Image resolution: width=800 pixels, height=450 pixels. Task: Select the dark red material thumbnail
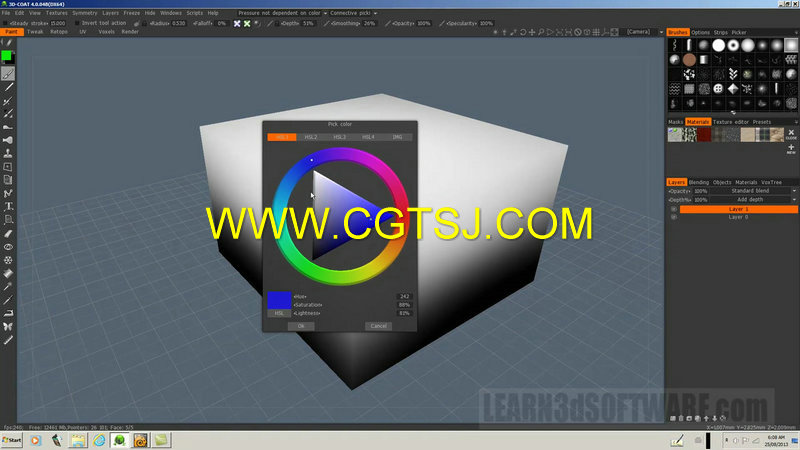pyautogui.click(x=704, y=134)
